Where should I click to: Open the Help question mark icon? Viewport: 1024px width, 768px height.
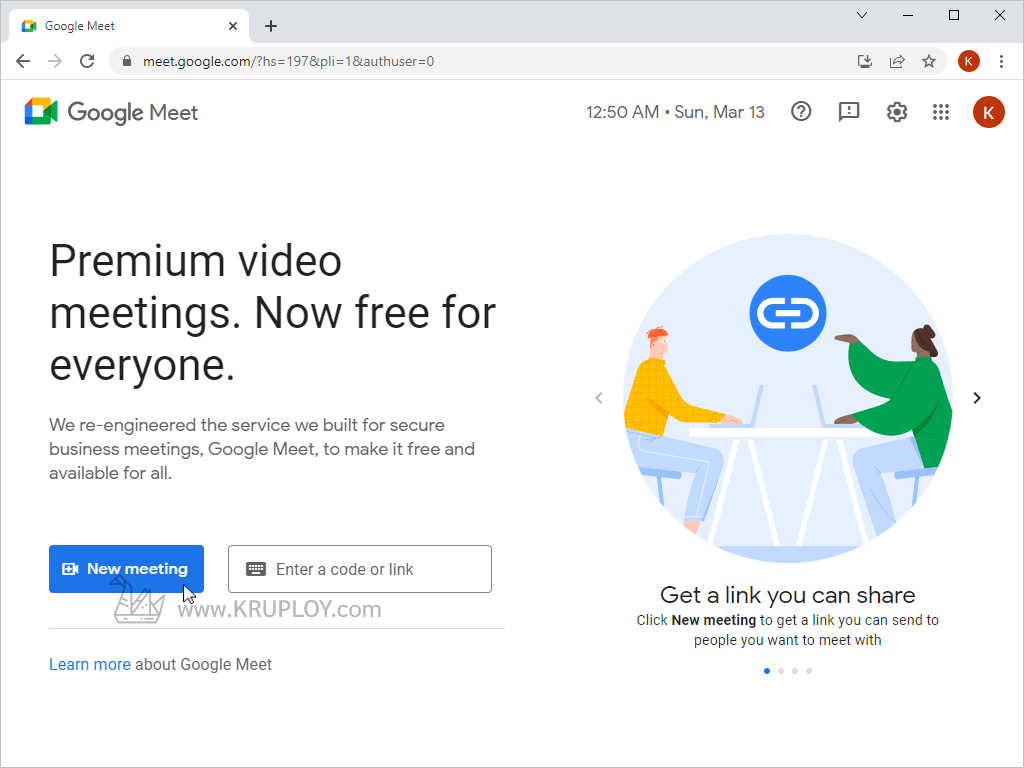coord(801,112)
